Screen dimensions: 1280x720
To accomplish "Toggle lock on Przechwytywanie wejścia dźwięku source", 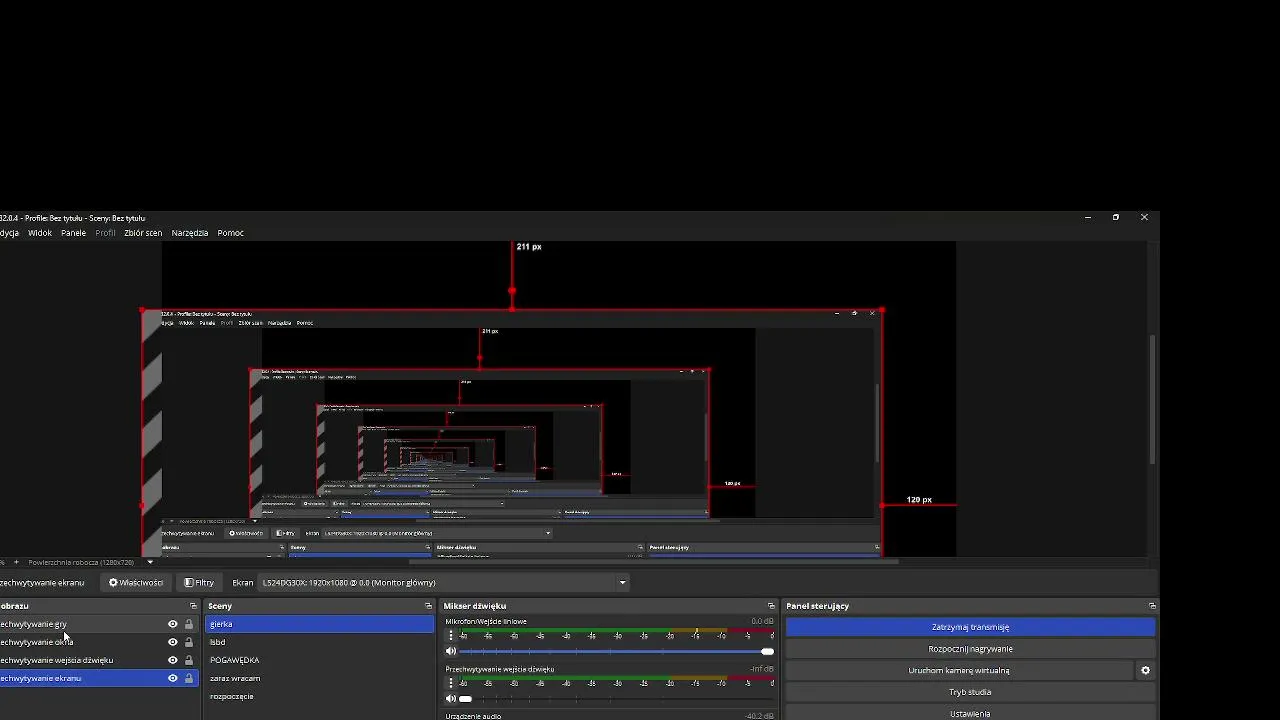I will 189,660.
